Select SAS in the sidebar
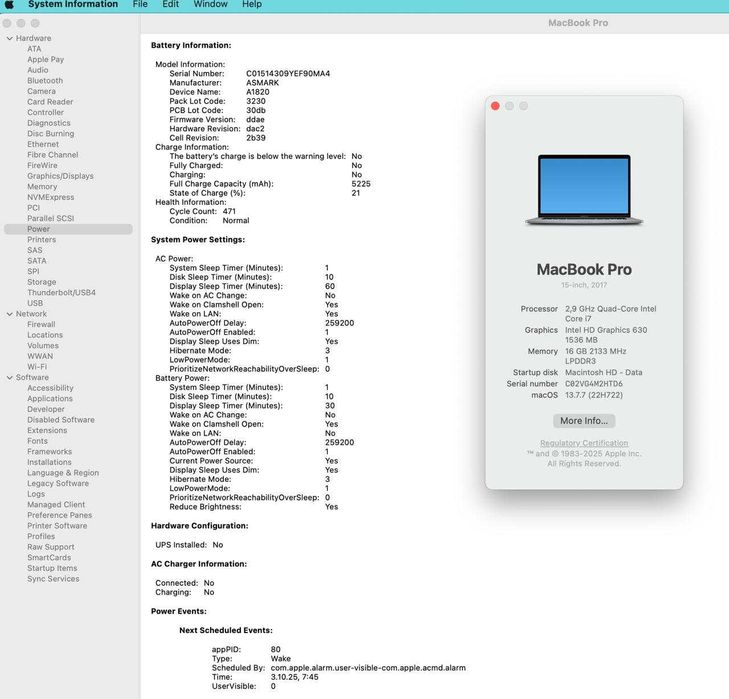Viewport: 729px width, 699px height. pyautogui.click(x=35, y=250)
